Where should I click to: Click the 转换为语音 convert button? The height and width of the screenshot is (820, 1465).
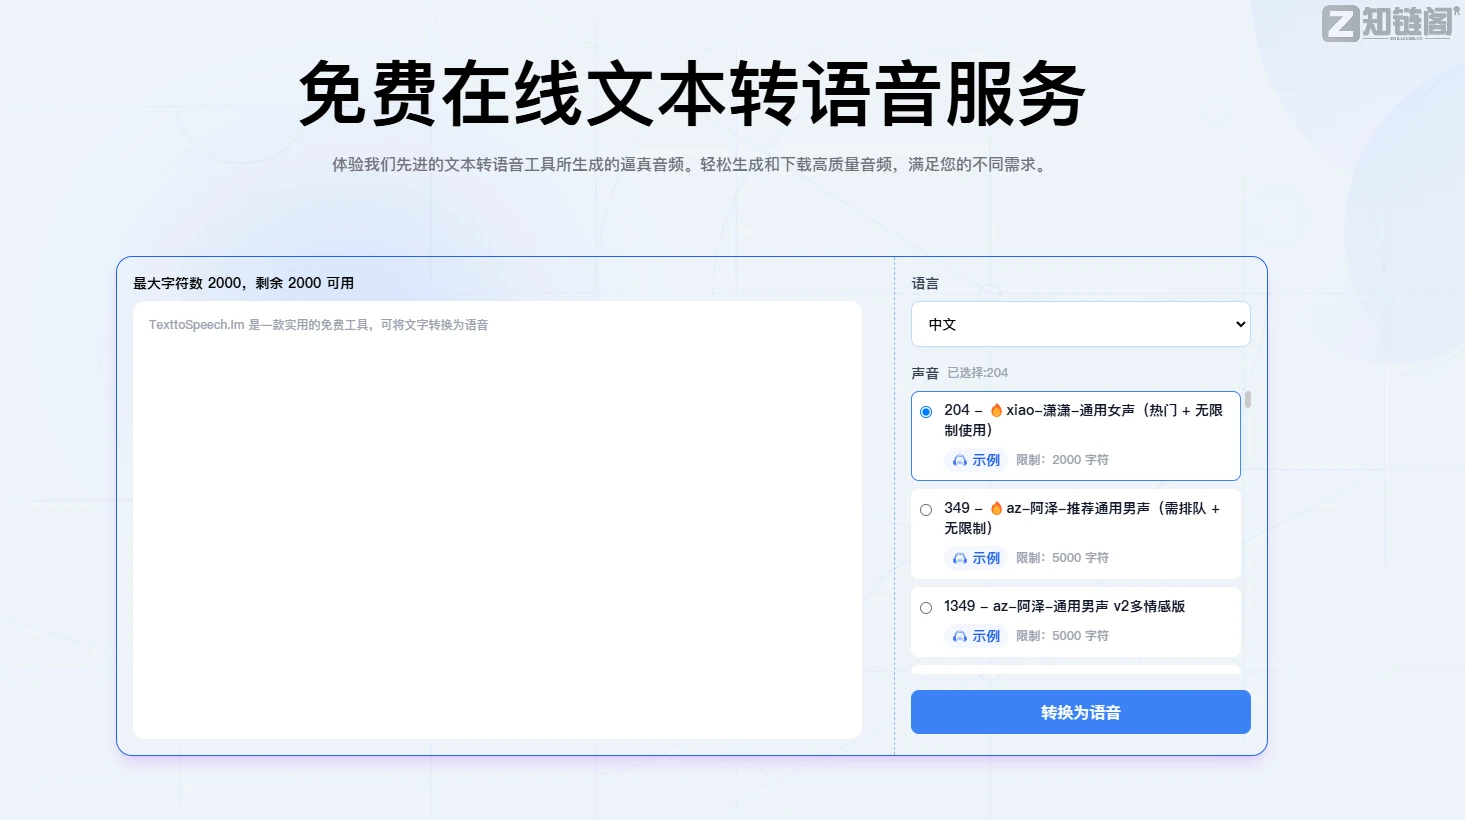(1080, 712)
